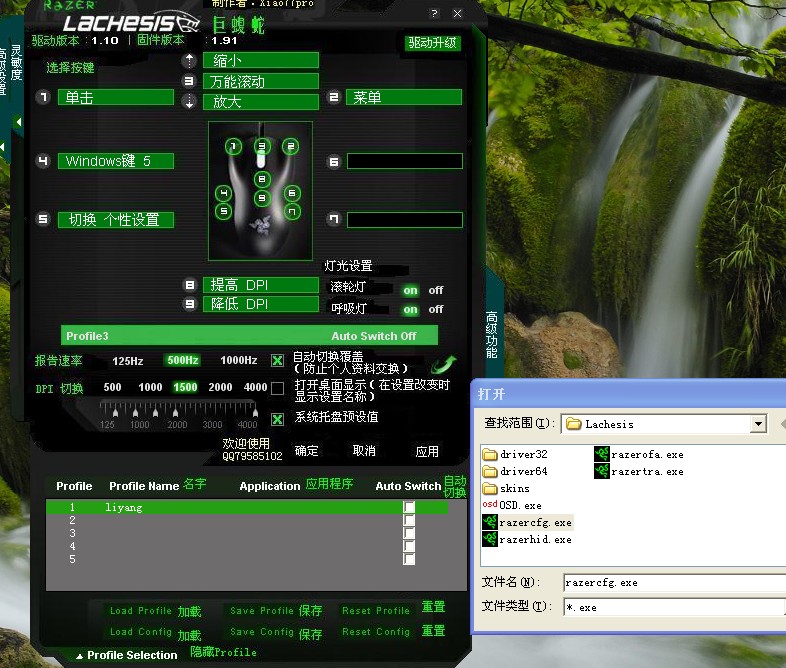Select 500 DPI switch preset
786x668 pixels.
pyautogui.click(x=112, y=387)
